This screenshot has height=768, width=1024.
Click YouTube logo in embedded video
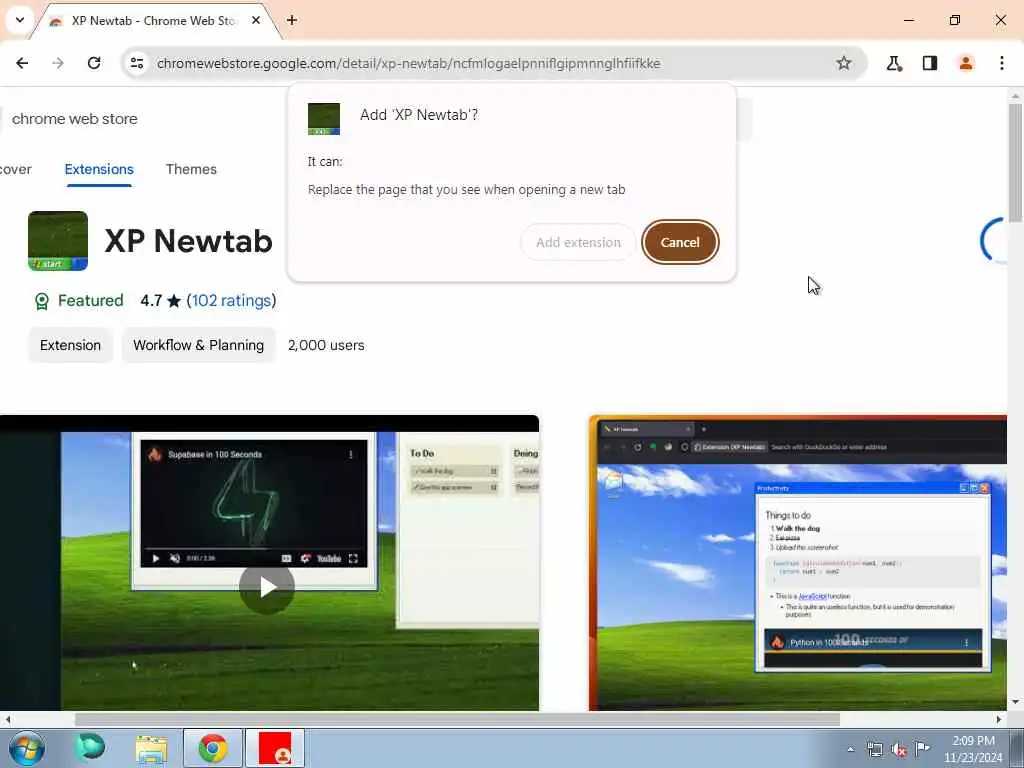[329, 558]
